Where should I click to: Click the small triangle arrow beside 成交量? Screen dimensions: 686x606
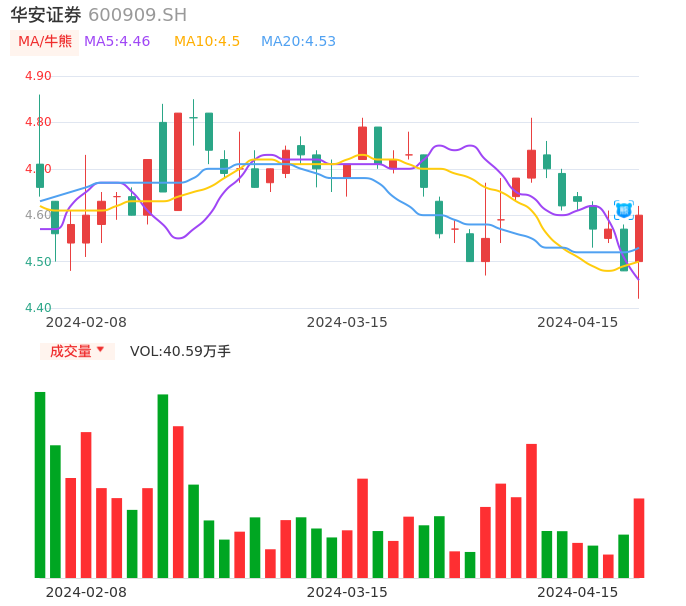pyautogui.click(x=100, y=349)
